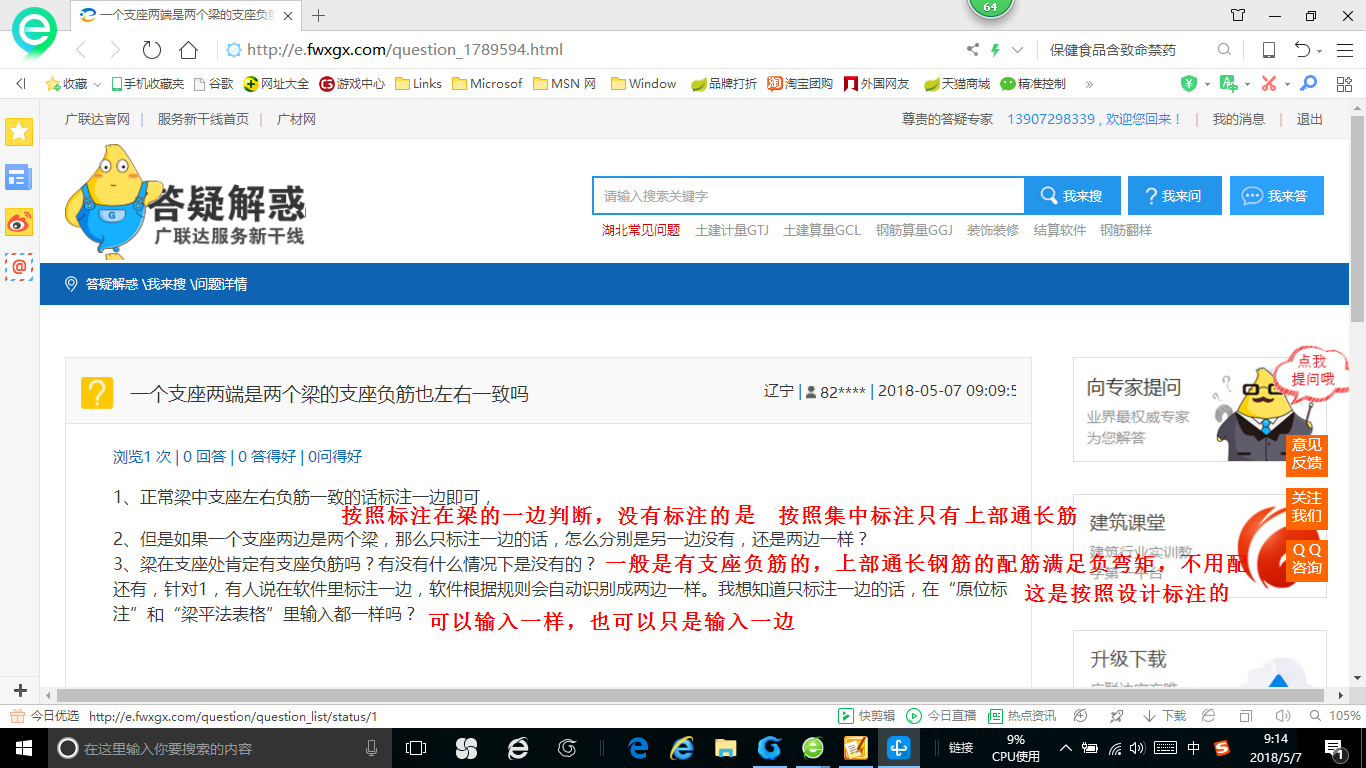Click the 请输入搜索关键字 search field

[x=808, y=196]
